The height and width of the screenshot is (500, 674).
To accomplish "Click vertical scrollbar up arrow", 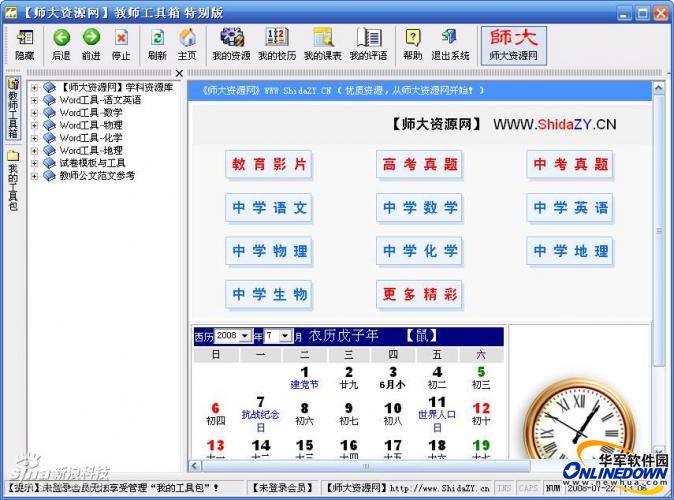I will point(658,89).
